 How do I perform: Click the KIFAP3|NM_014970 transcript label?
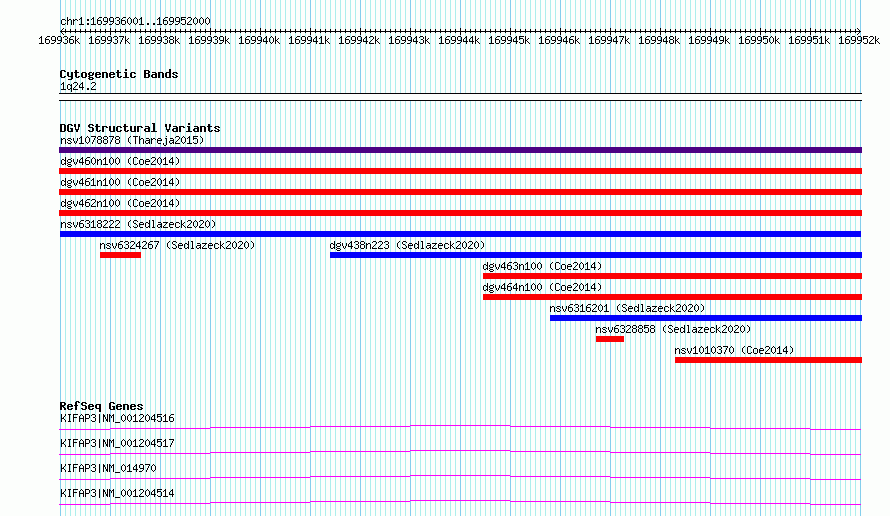tap(108, 468)
